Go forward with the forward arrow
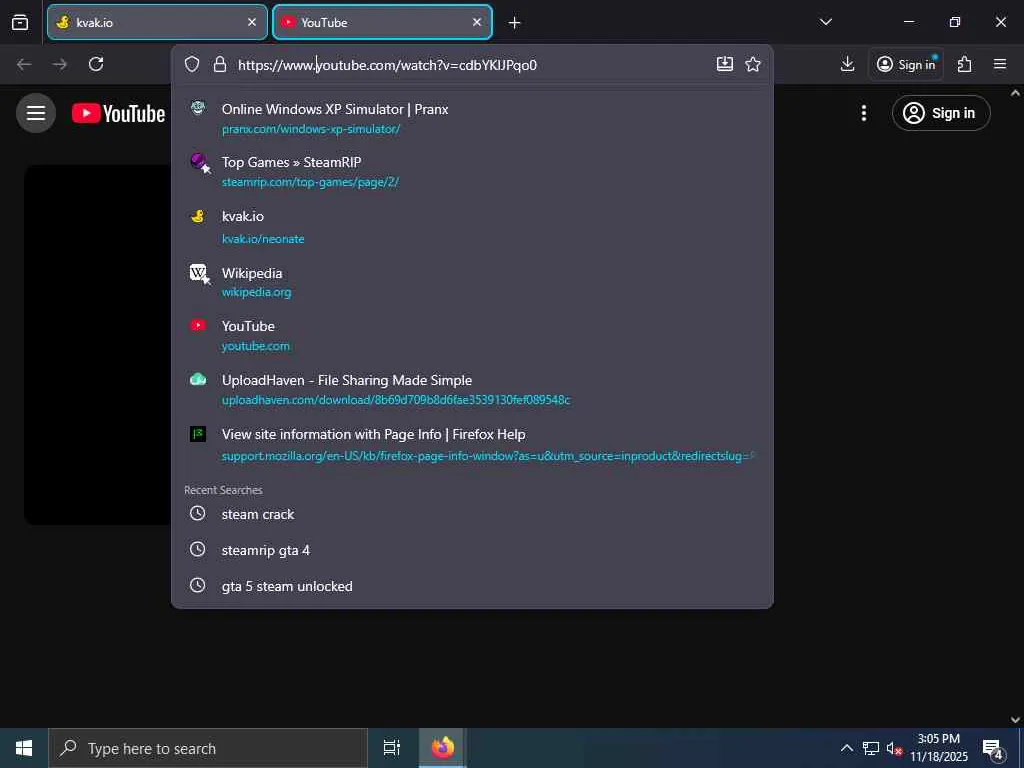The width and height of the screenshot is (1024, 768). point(60,64)
